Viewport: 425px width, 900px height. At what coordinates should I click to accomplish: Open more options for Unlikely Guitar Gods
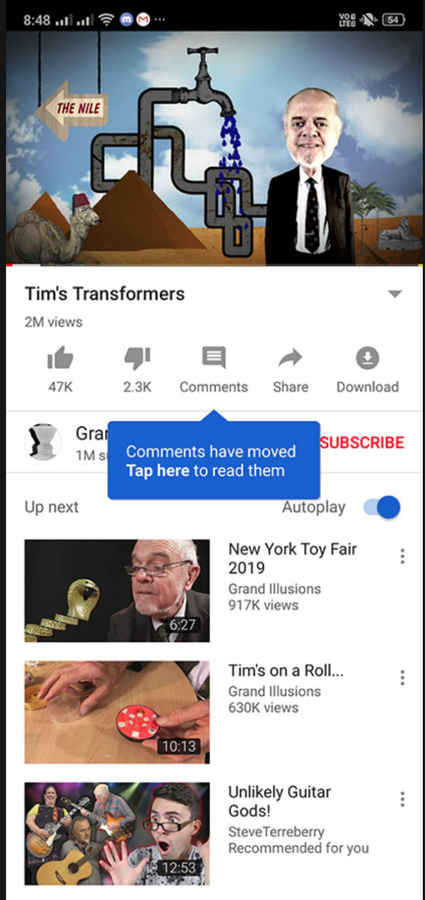(x=402, y=799)
